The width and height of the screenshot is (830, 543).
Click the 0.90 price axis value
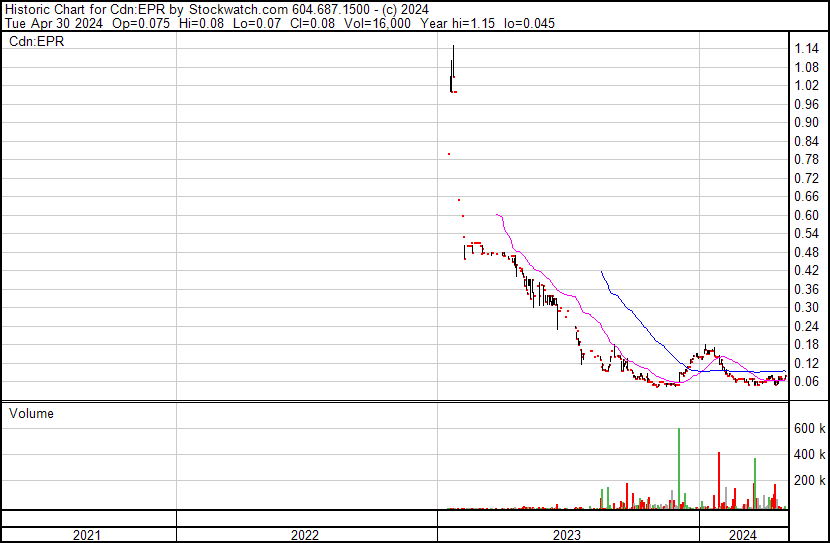tap(807, 123)
